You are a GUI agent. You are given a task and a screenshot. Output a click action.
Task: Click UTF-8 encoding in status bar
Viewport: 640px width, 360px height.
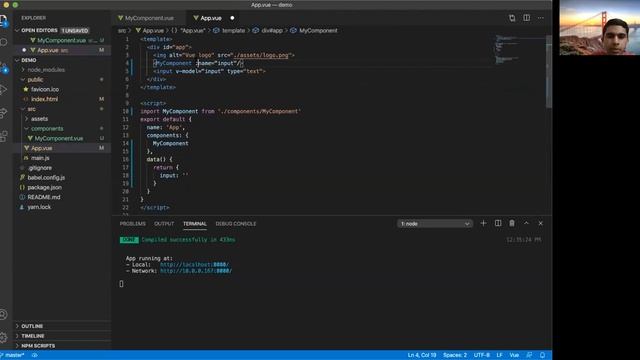pos(482,355)
